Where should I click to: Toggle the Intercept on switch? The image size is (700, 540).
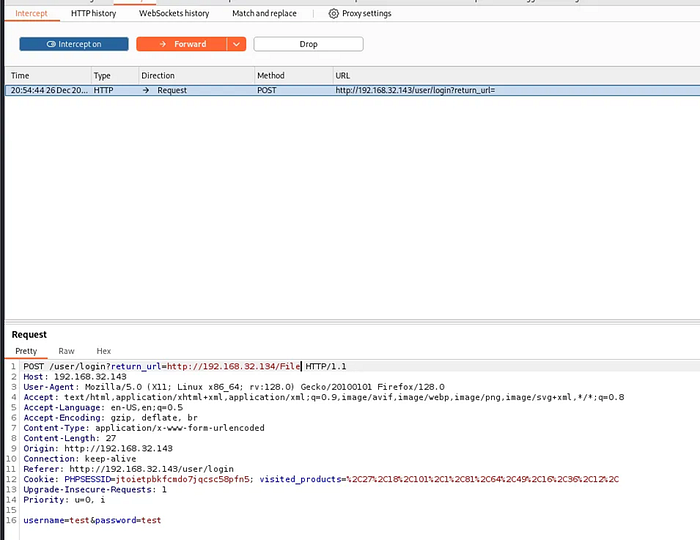[74, 44]
